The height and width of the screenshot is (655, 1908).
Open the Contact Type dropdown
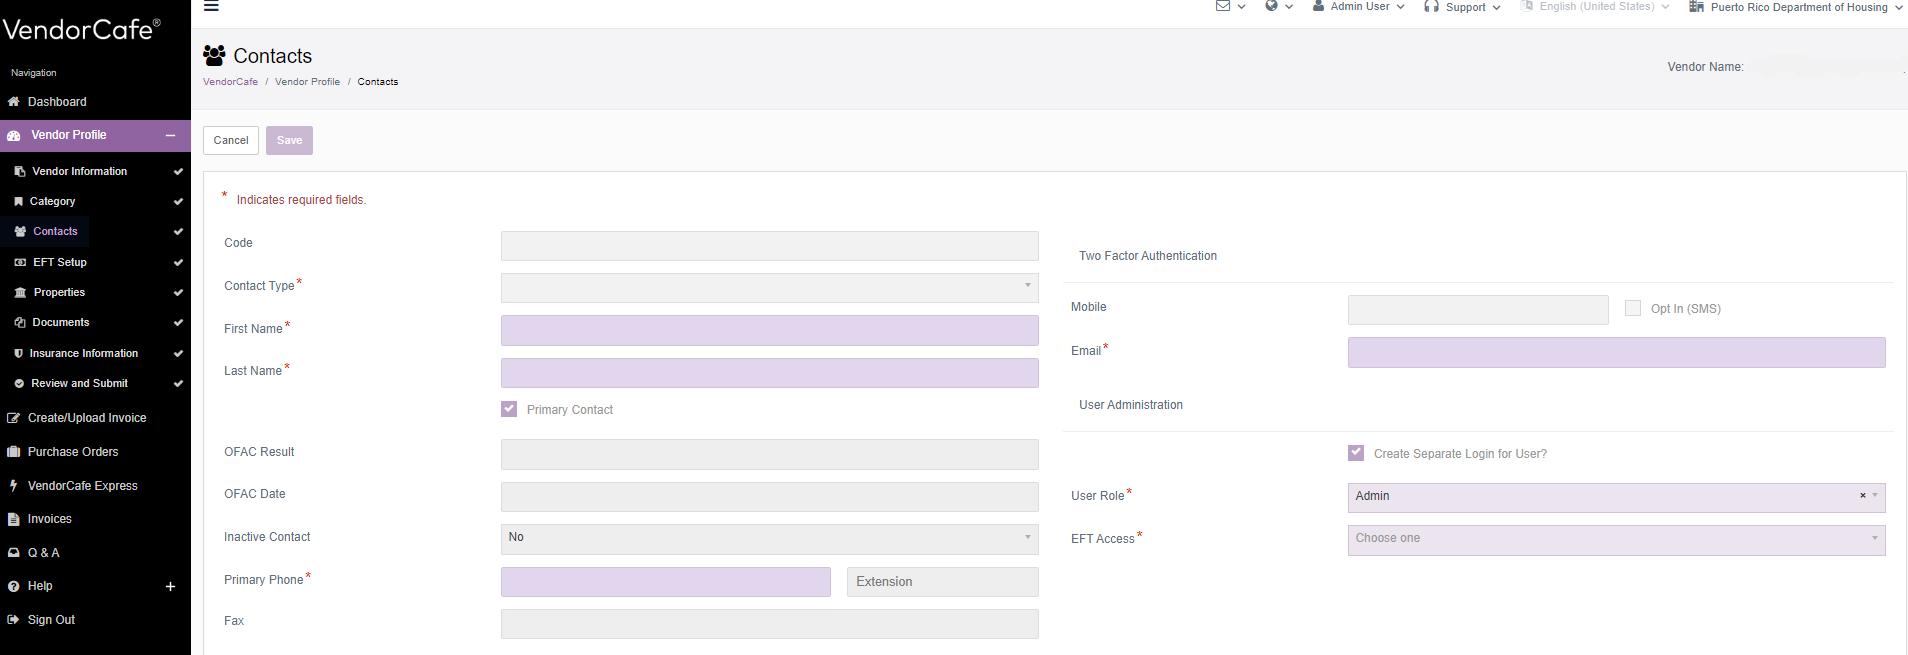(769, 287)
